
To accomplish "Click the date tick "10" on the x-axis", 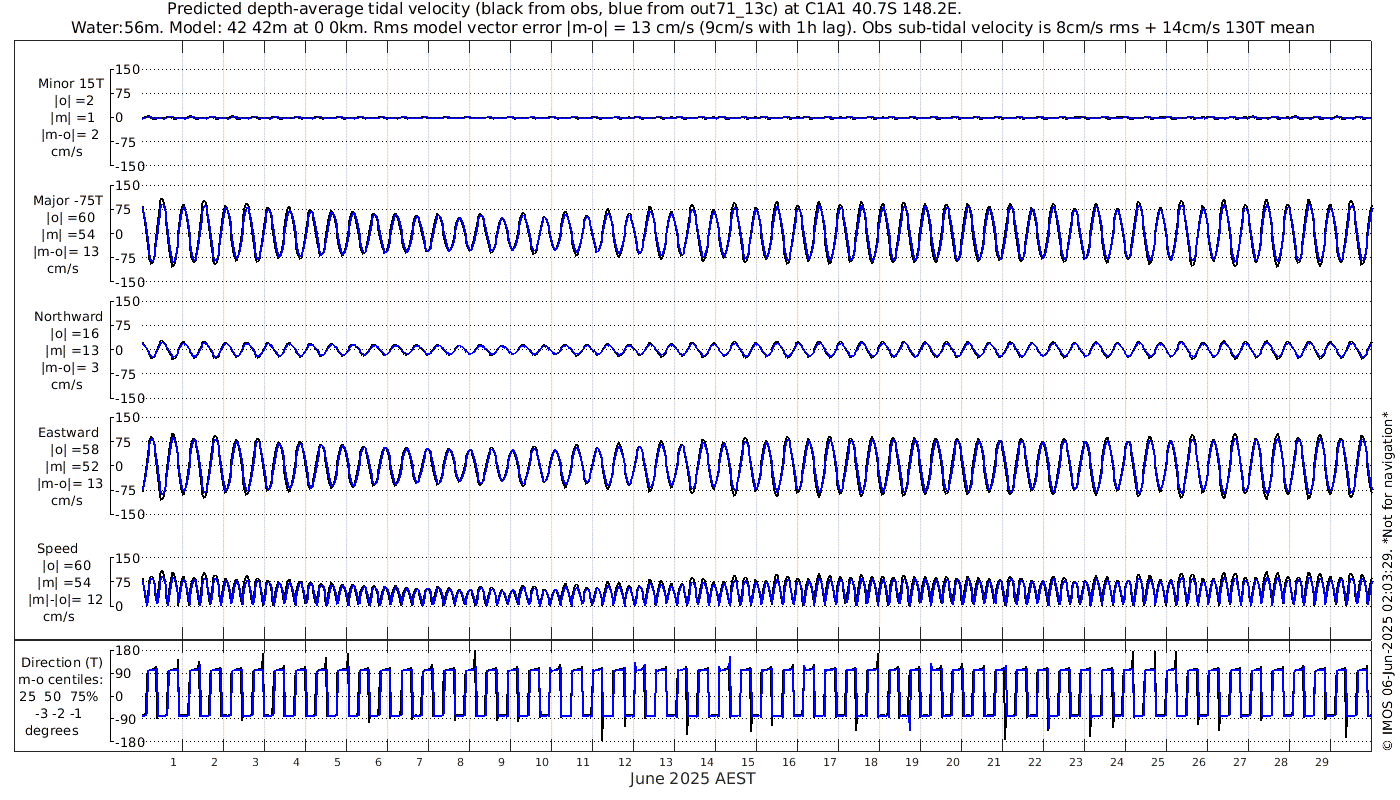I will tap(542, 762).
